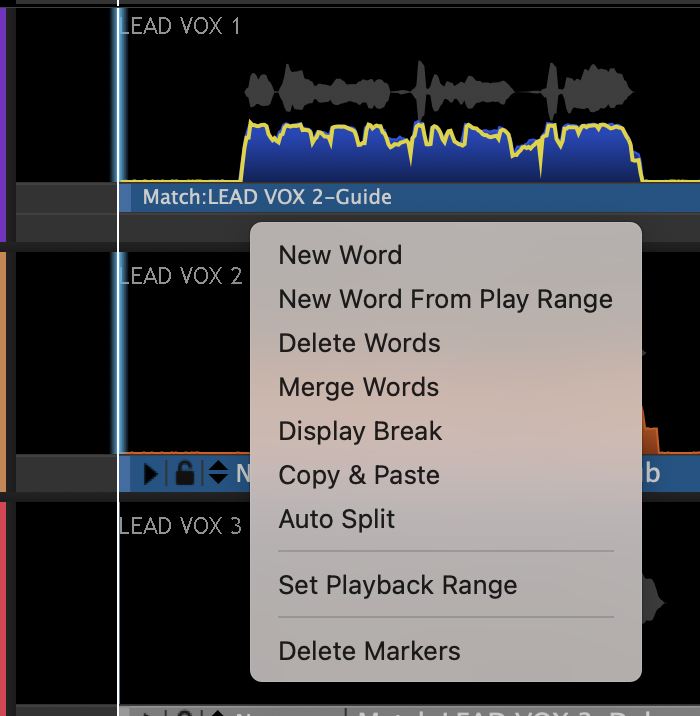Run Auto Split from the context menu
Viewport: 700px width, 716px height.
(336, 519)
